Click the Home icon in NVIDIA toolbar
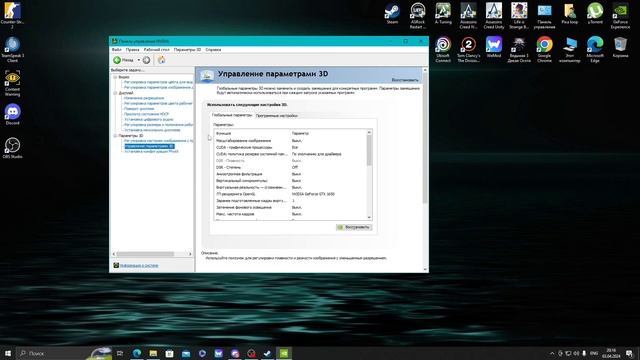Image resolution: width=640 pixels, height=360 pixels. coord(162,60)
